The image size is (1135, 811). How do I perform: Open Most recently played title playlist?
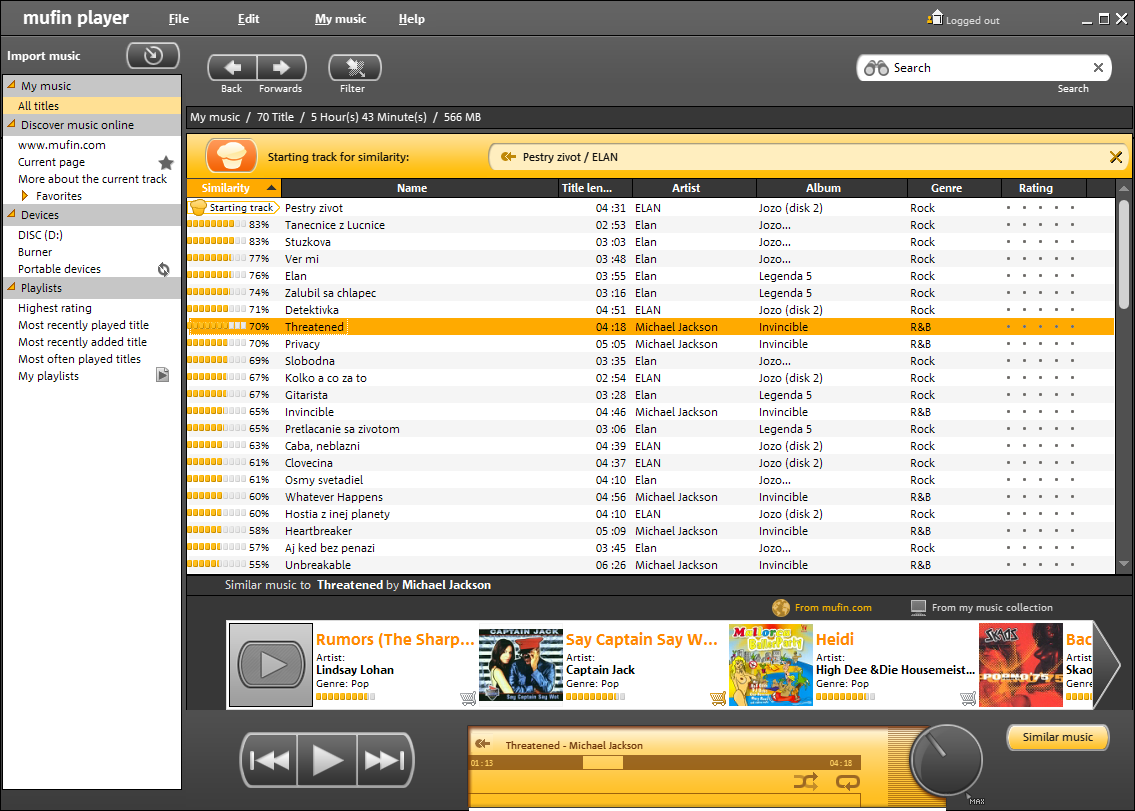tap(83, 325)
